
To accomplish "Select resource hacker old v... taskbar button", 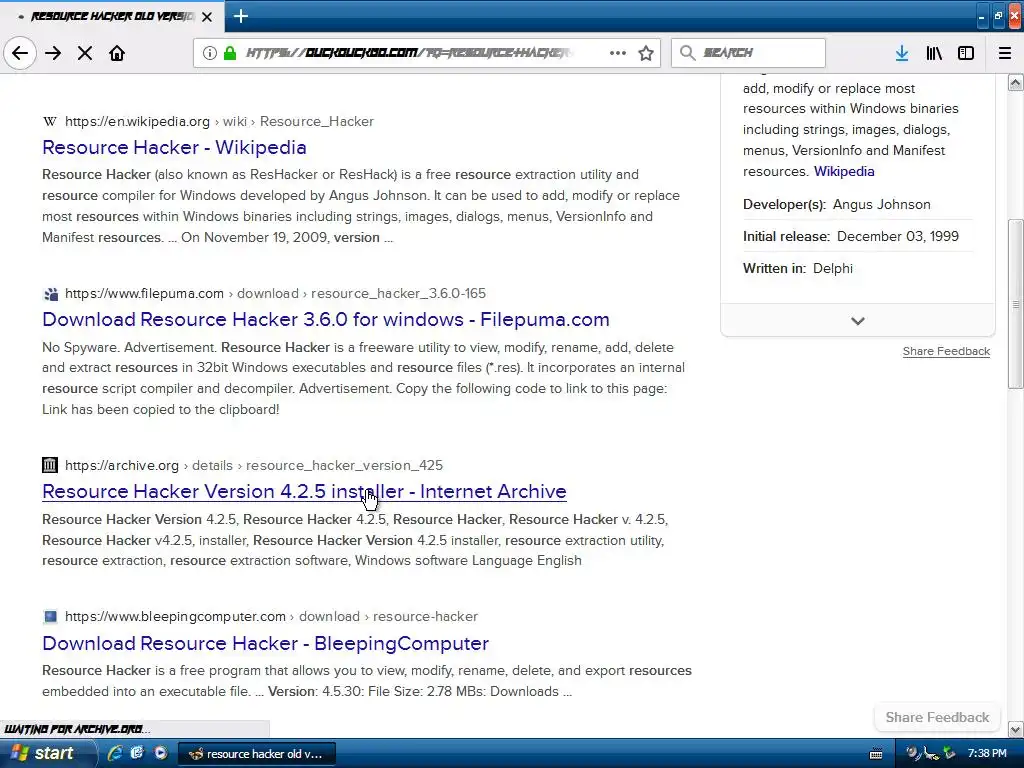I will coord(257,754).
